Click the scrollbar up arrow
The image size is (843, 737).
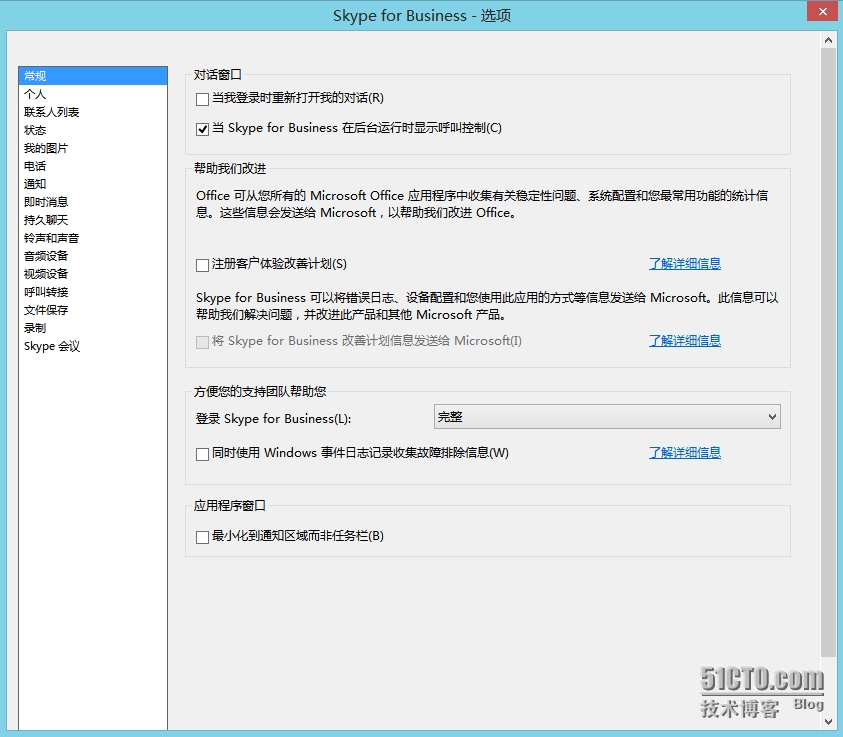(x=828, y=40)
